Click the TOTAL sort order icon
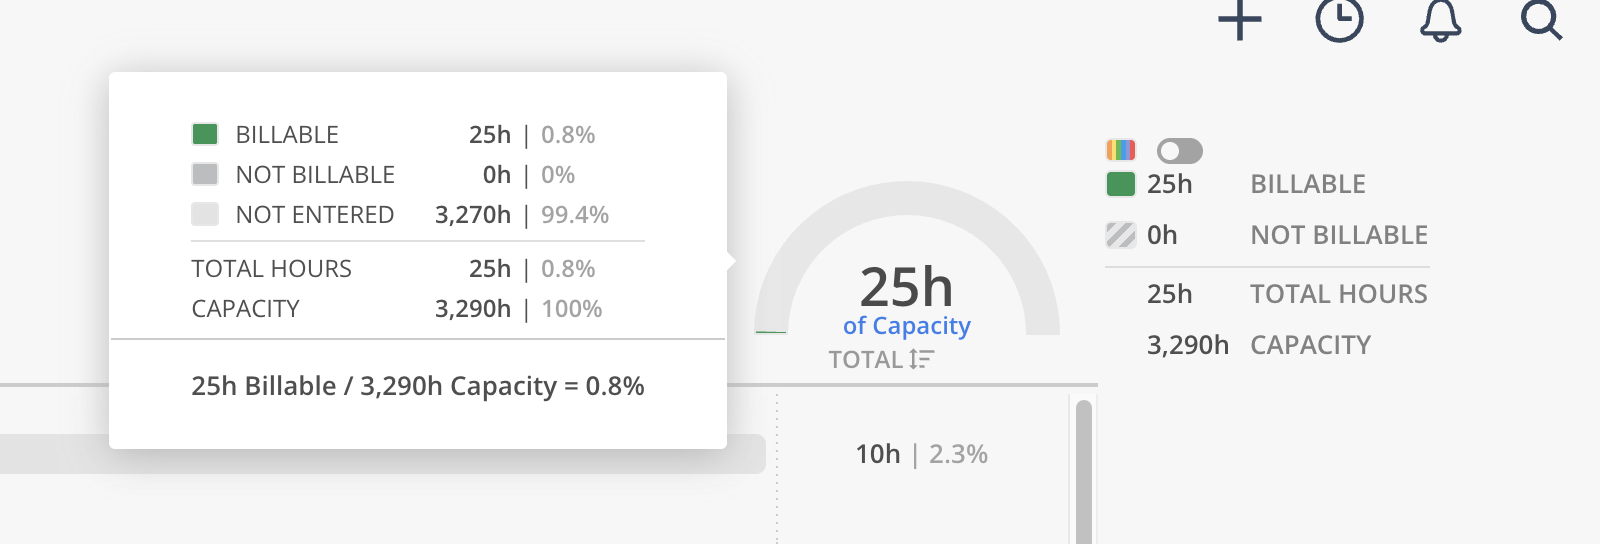This screenshot has height=544, width=1600. (x=921, y=359)
